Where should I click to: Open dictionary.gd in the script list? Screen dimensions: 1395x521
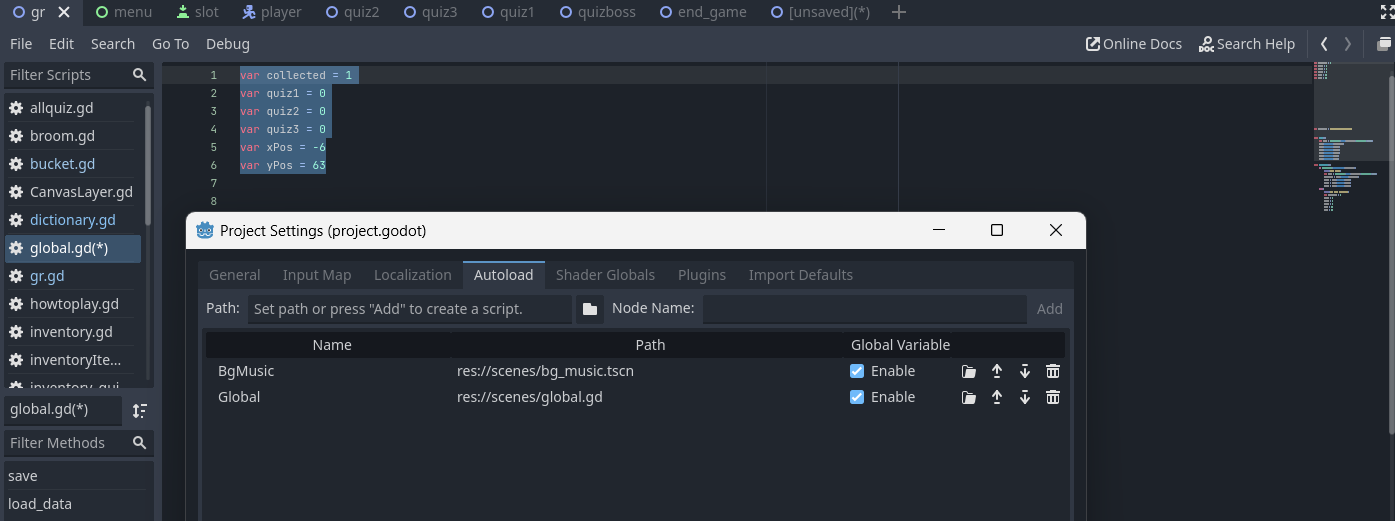click(x=73, y=220)
